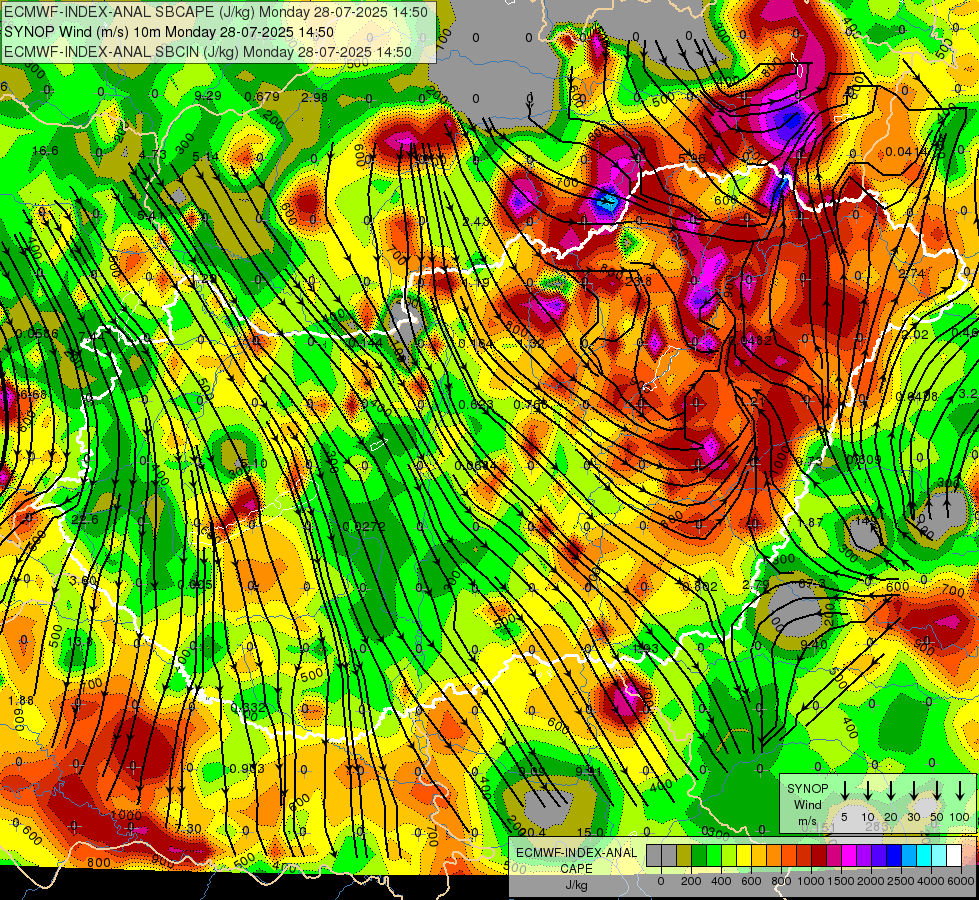Pick the white swatch in CAPE legend
Screen dimensions: 979x900
click(x=954, y=856)
